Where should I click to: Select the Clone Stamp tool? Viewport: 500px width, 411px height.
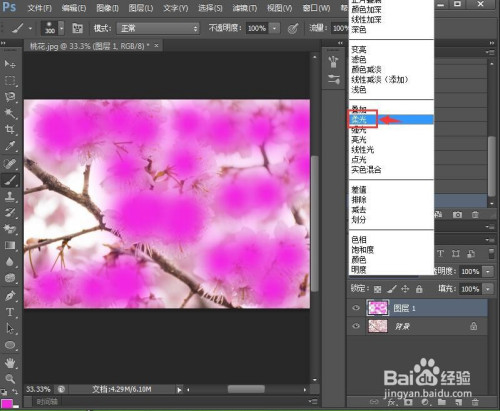(10, 197)
